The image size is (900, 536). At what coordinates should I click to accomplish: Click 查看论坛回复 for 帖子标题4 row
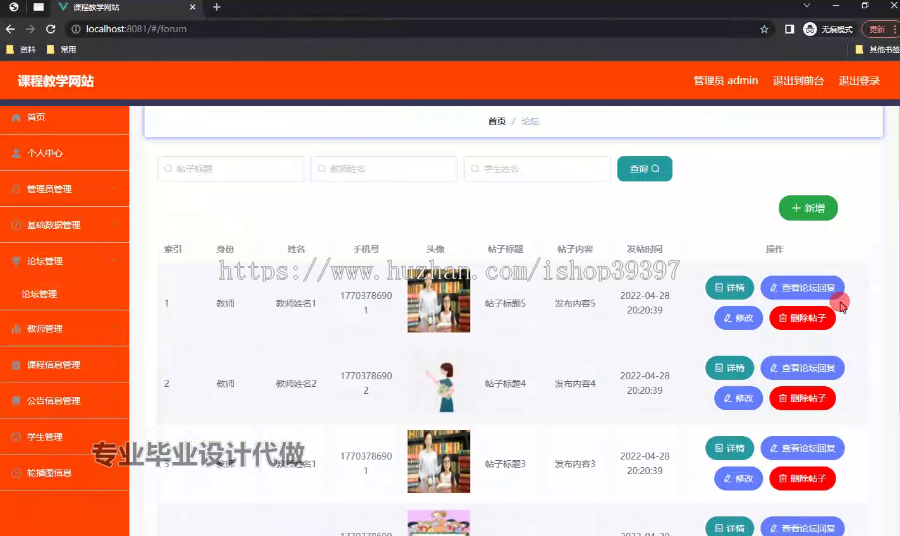802,368
